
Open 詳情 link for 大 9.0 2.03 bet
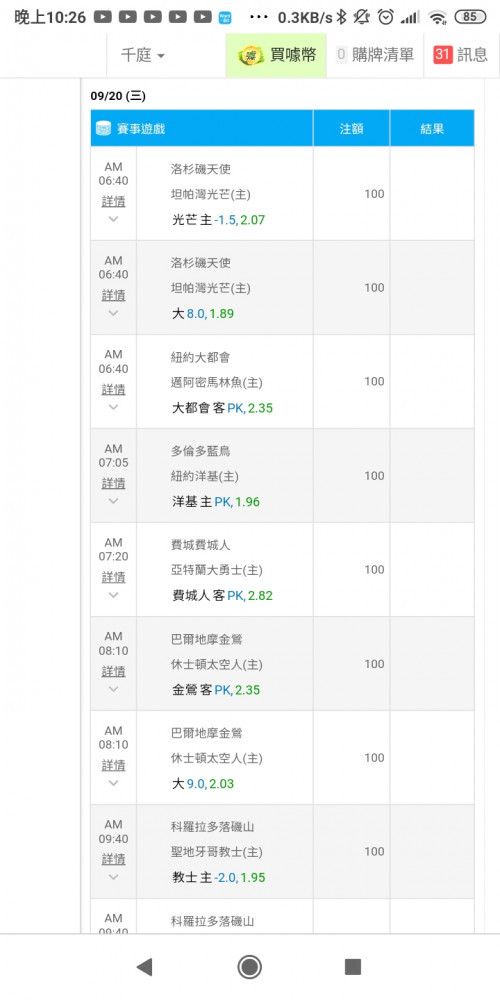tap(114, 765)
